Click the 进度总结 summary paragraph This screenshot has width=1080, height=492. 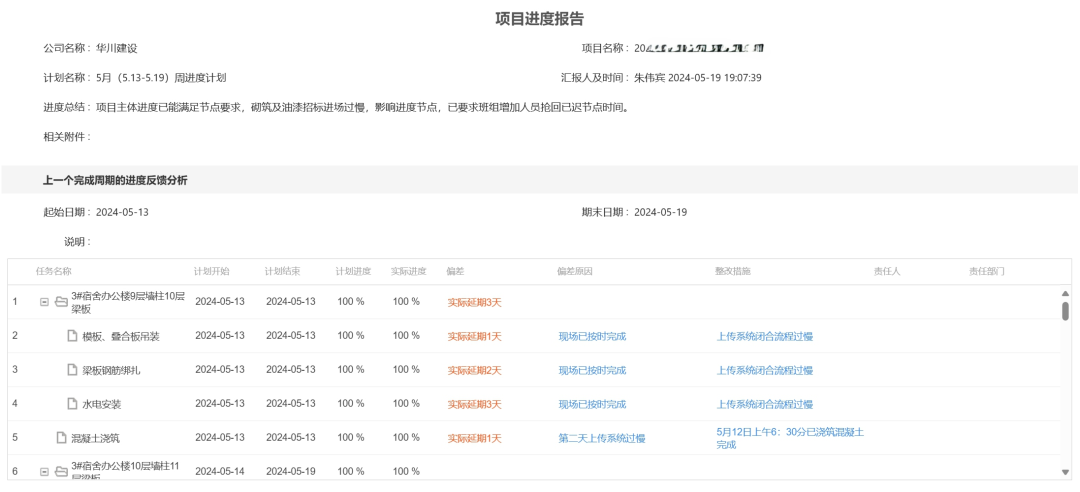click(362, 107)
